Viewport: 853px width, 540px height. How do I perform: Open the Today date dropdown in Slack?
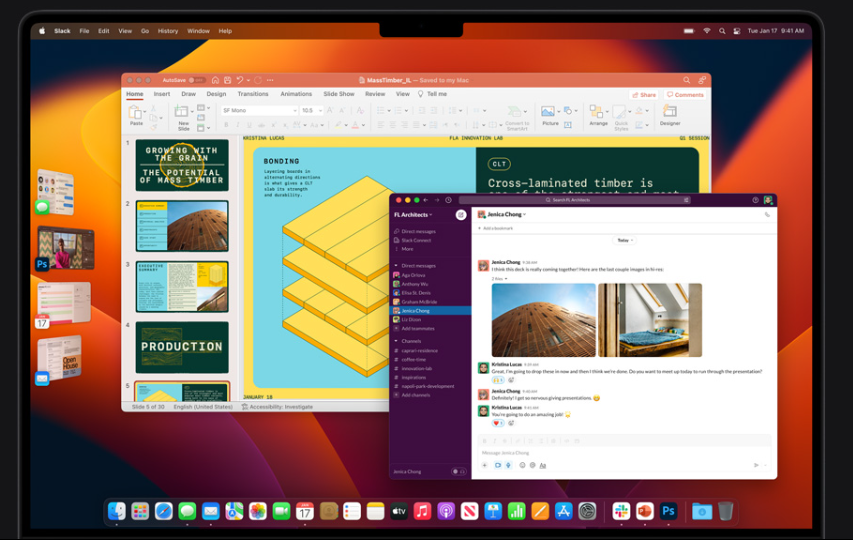pyautogui.click(x=625, y=240)
